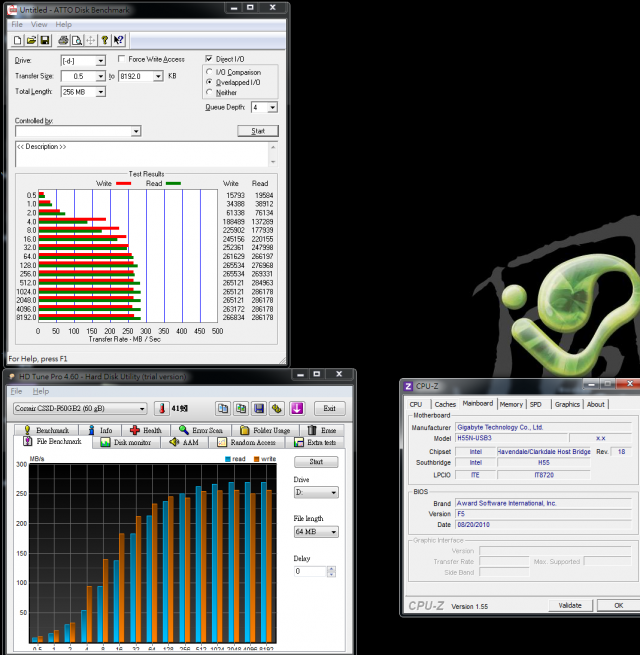Select the I/O Comparison radio button
Image resolution: width=640 pixels, height=656 pixels.
point(209,72)
